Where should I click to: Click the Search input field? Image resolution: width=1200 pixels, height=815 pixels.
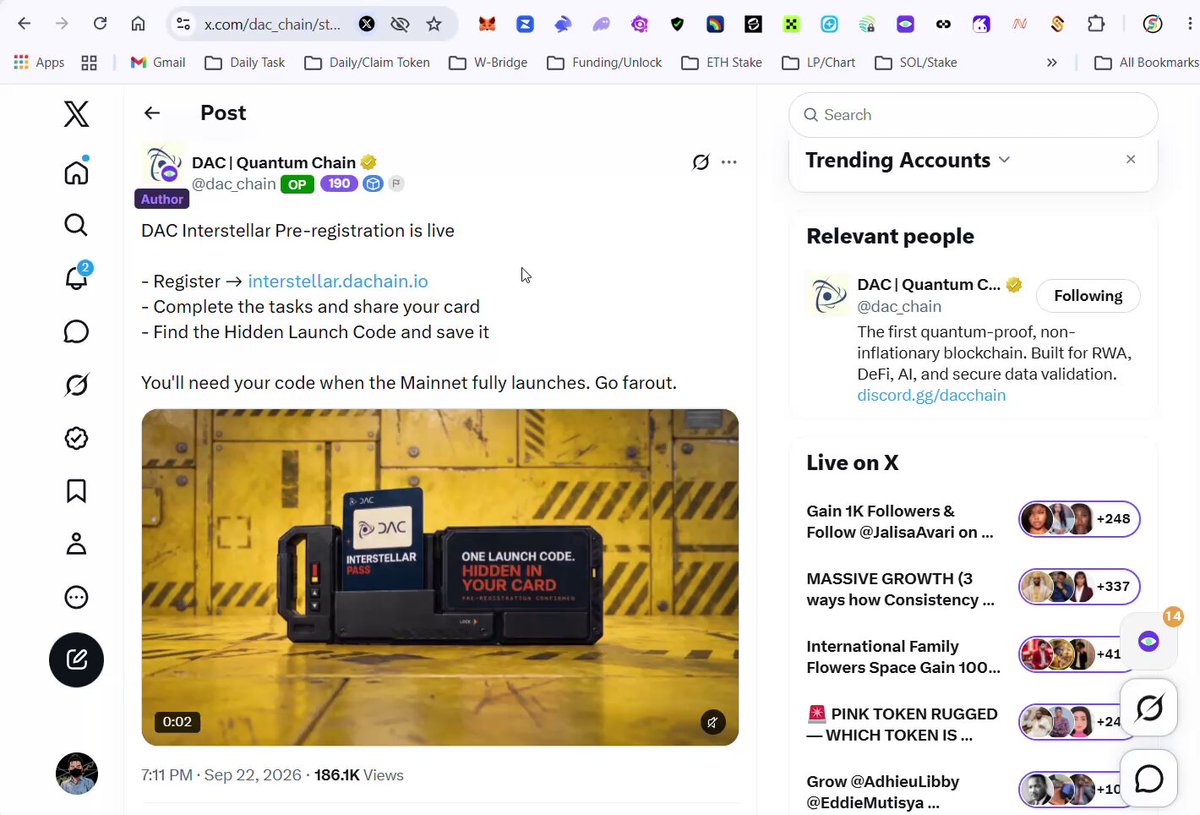pyautogui.click(x=973, y=115)
